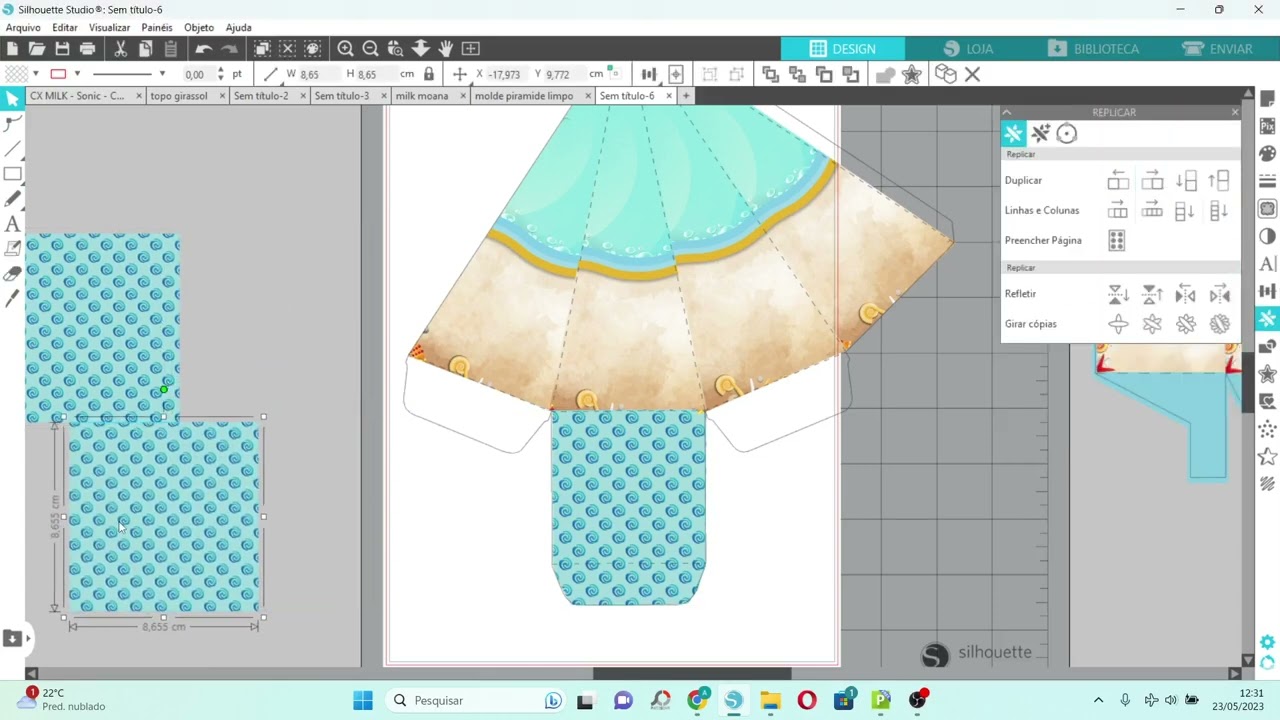This screenshot has height=720, width=1280.
Task: Open a file using the folder icon
Action: (x=37, y=48)
